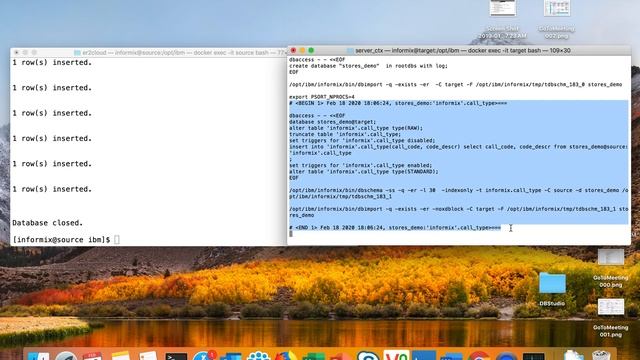Launch Google Chrome from the Dock
The width and height of the screenshot is (640, 360).
tap(479, 355)
